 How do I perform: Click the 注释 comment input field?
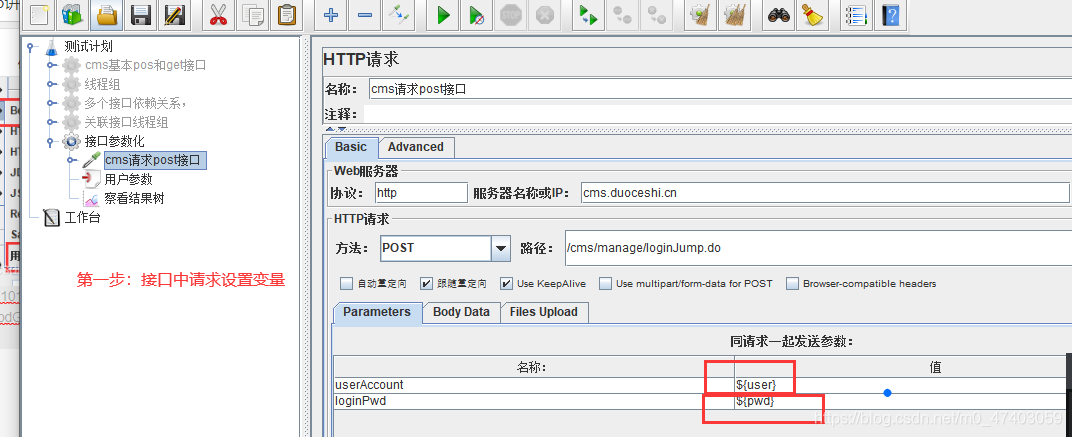click(718, 114)
